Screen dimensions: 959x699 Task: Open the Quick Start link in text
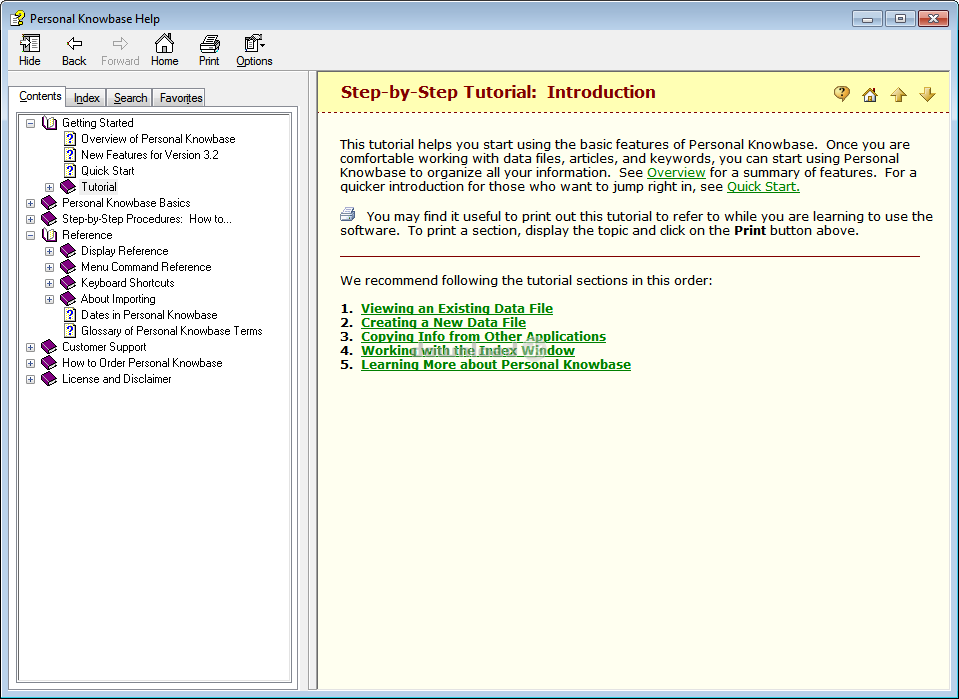(x=763, y=187)
